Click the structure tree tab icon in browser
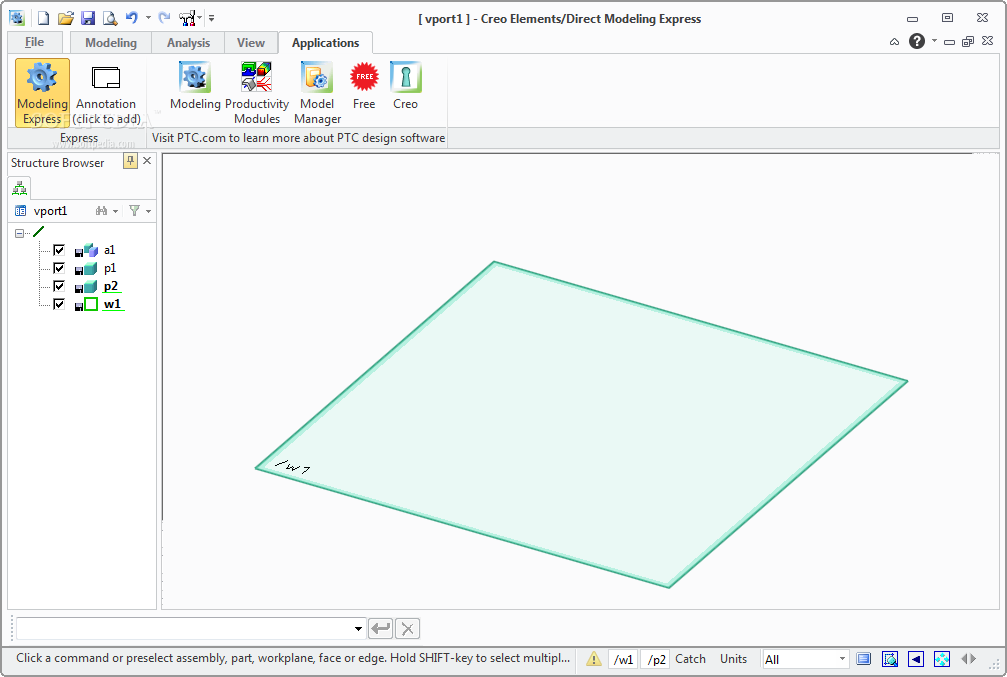Viewport: 1007px width, 677px height. [x=19, y=188]
